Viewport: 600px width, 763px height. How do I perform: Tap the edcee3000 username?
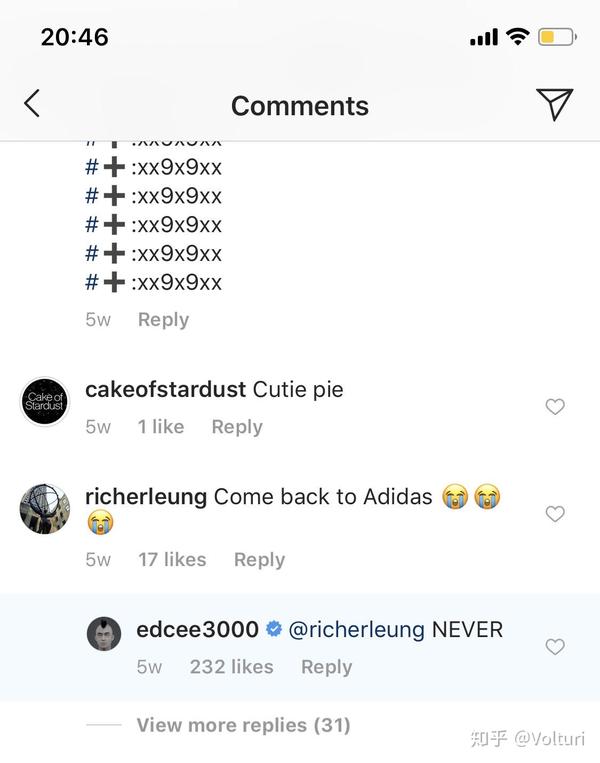click(x=198, y=630)
